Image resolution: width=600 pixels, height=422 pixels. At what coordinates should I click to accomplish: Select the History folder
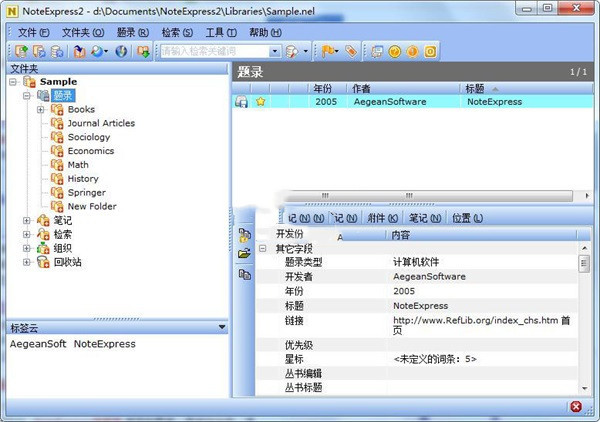pyautogui.click(x=83, y=179)
